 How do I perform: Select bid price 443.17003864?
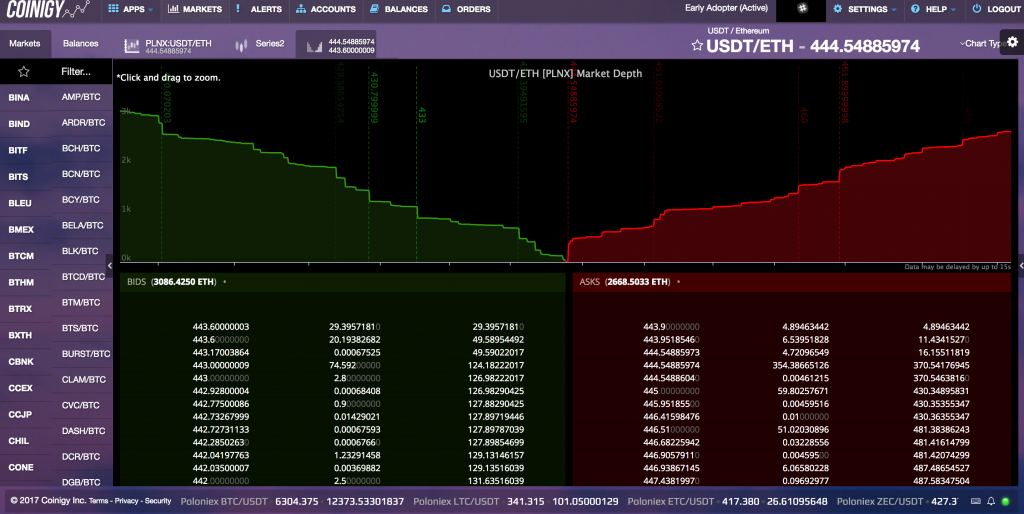221,353
